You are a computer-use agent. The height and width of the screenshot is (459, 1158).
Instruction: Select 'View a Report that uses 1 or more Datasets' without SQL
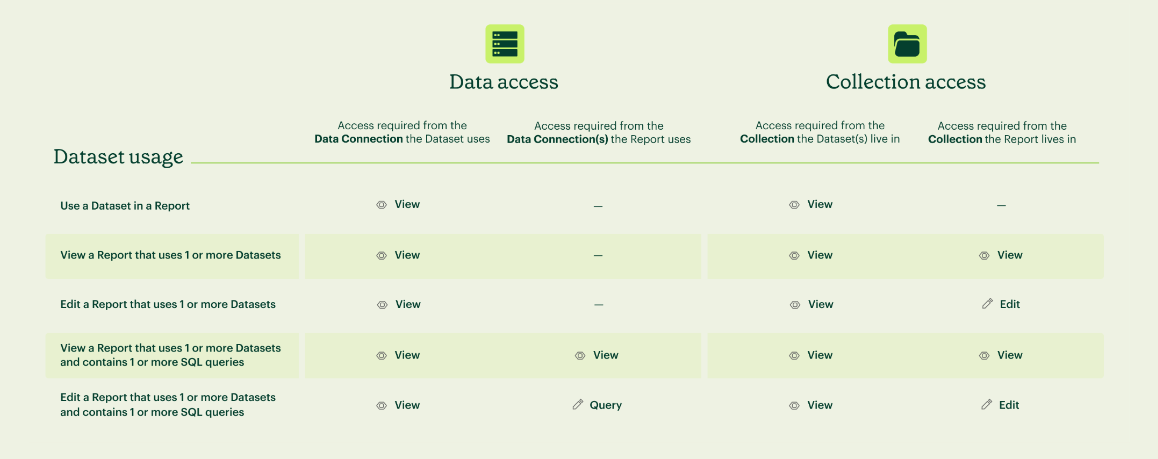click(x=171, y=255)
